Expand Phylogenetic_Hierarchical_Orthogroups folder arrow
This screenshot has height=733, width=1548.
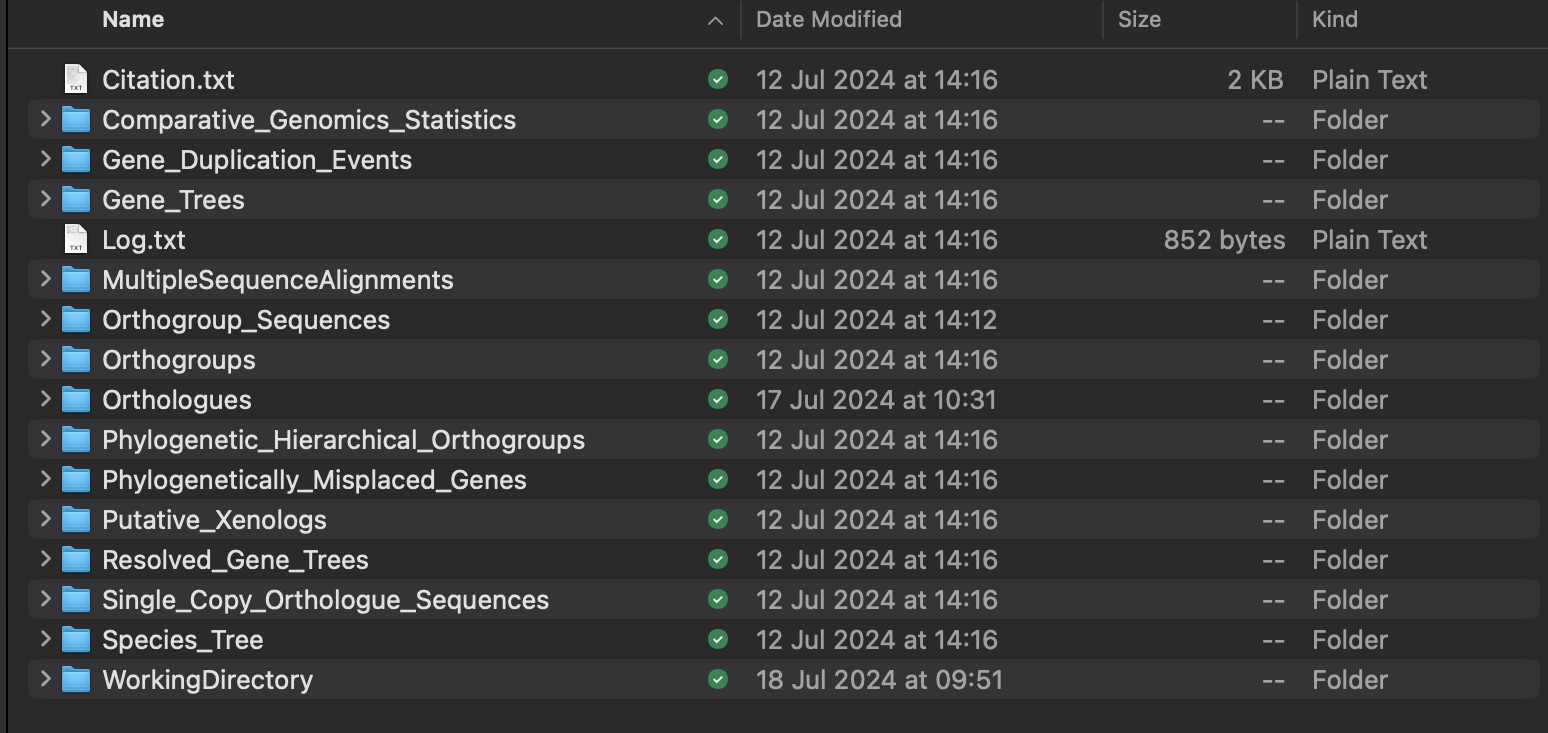coord(45,439)
